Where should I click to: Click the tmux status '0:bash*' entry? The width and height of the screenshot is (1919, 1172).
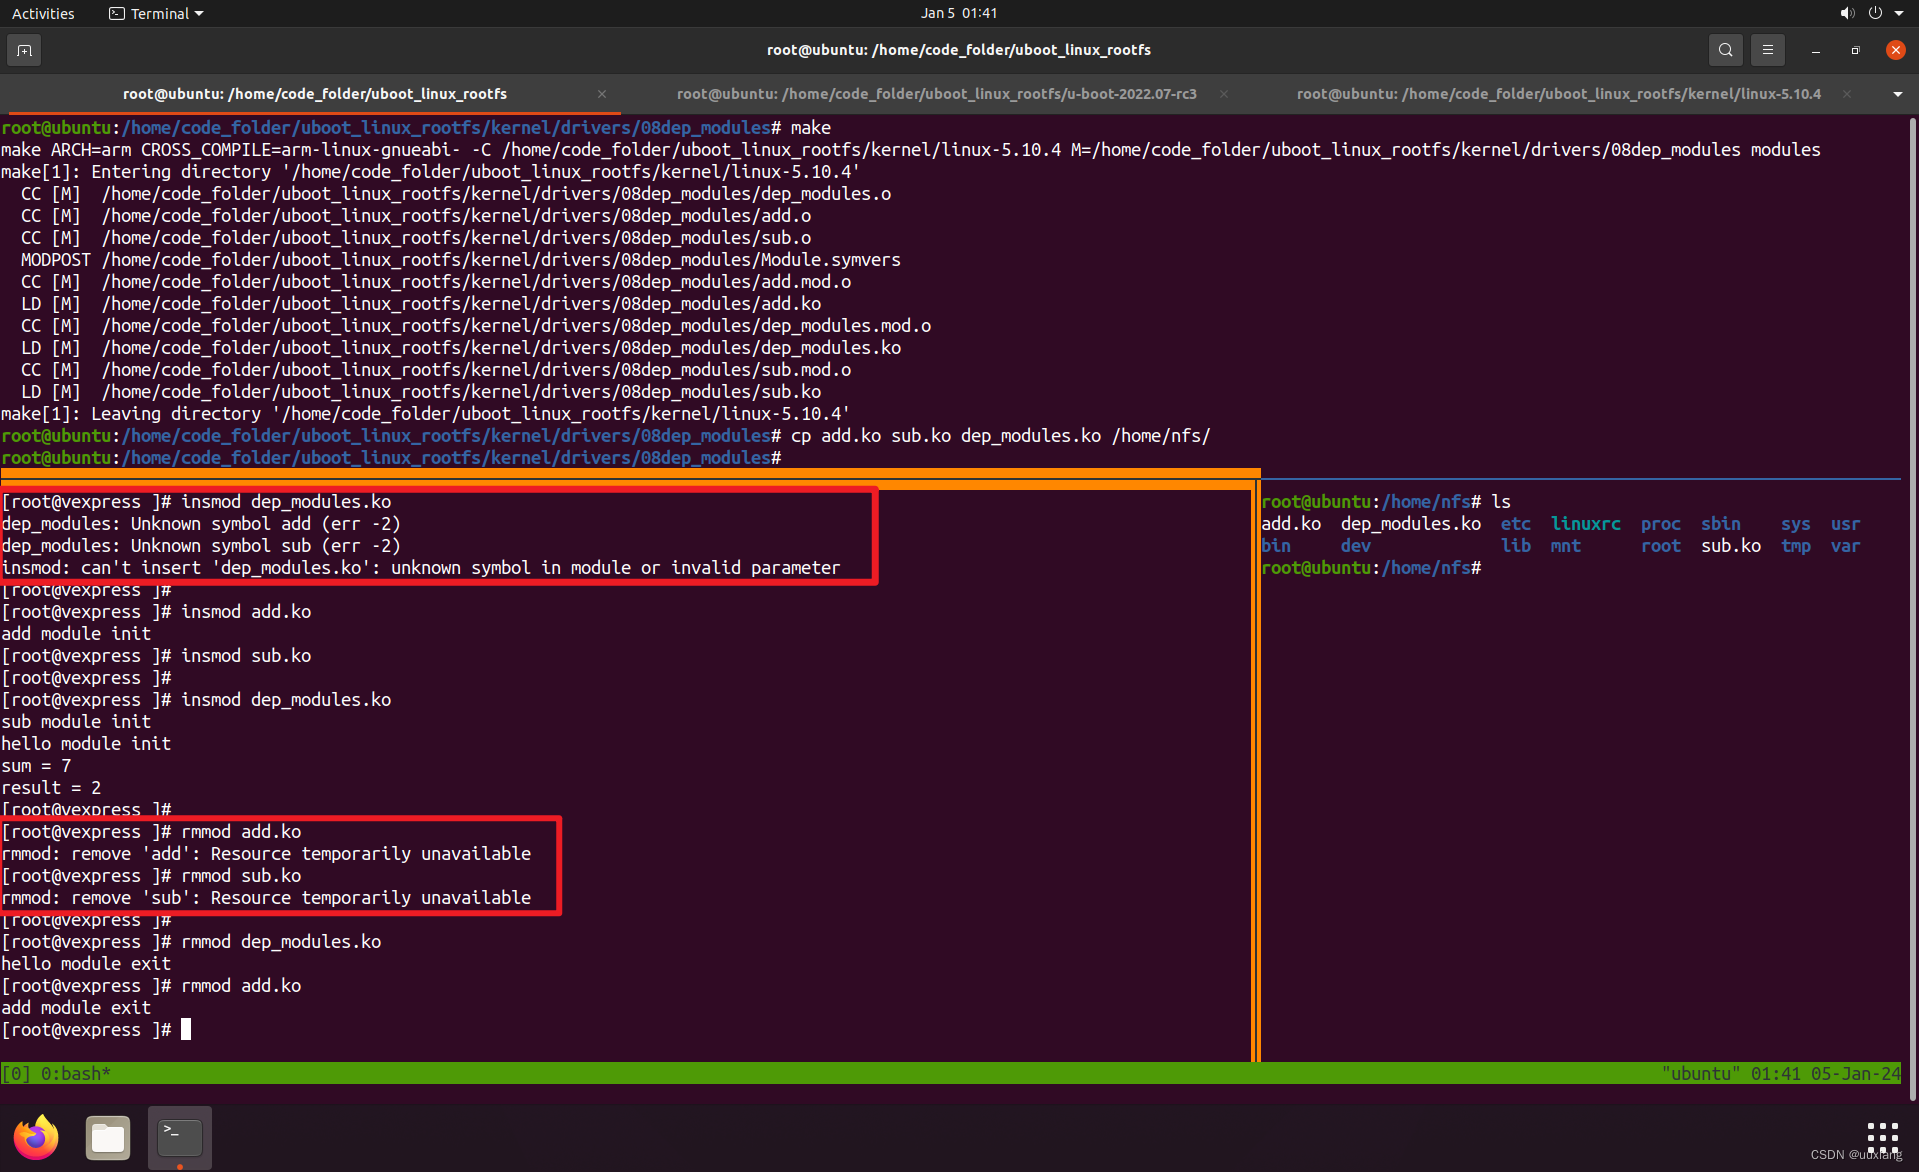click(76, 1074)
